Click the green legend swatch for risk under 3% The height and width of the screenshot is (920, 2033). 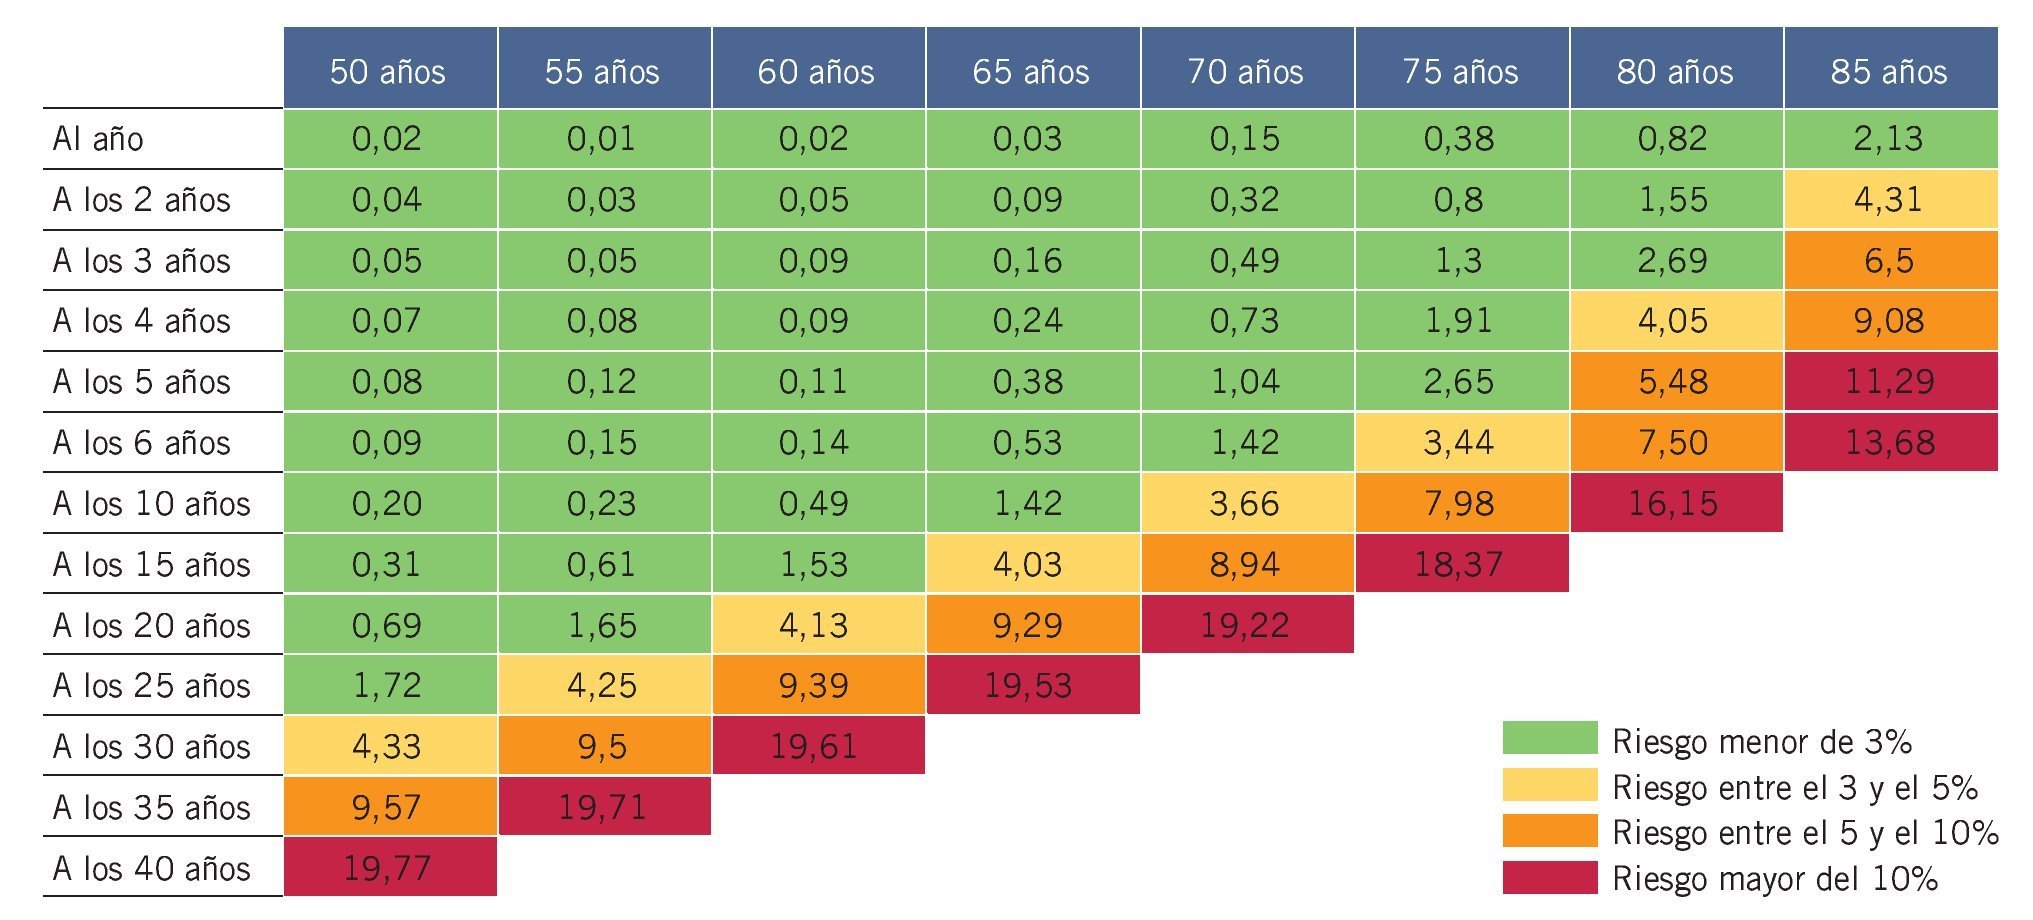pyautogui.click(x=1549, y=738)
